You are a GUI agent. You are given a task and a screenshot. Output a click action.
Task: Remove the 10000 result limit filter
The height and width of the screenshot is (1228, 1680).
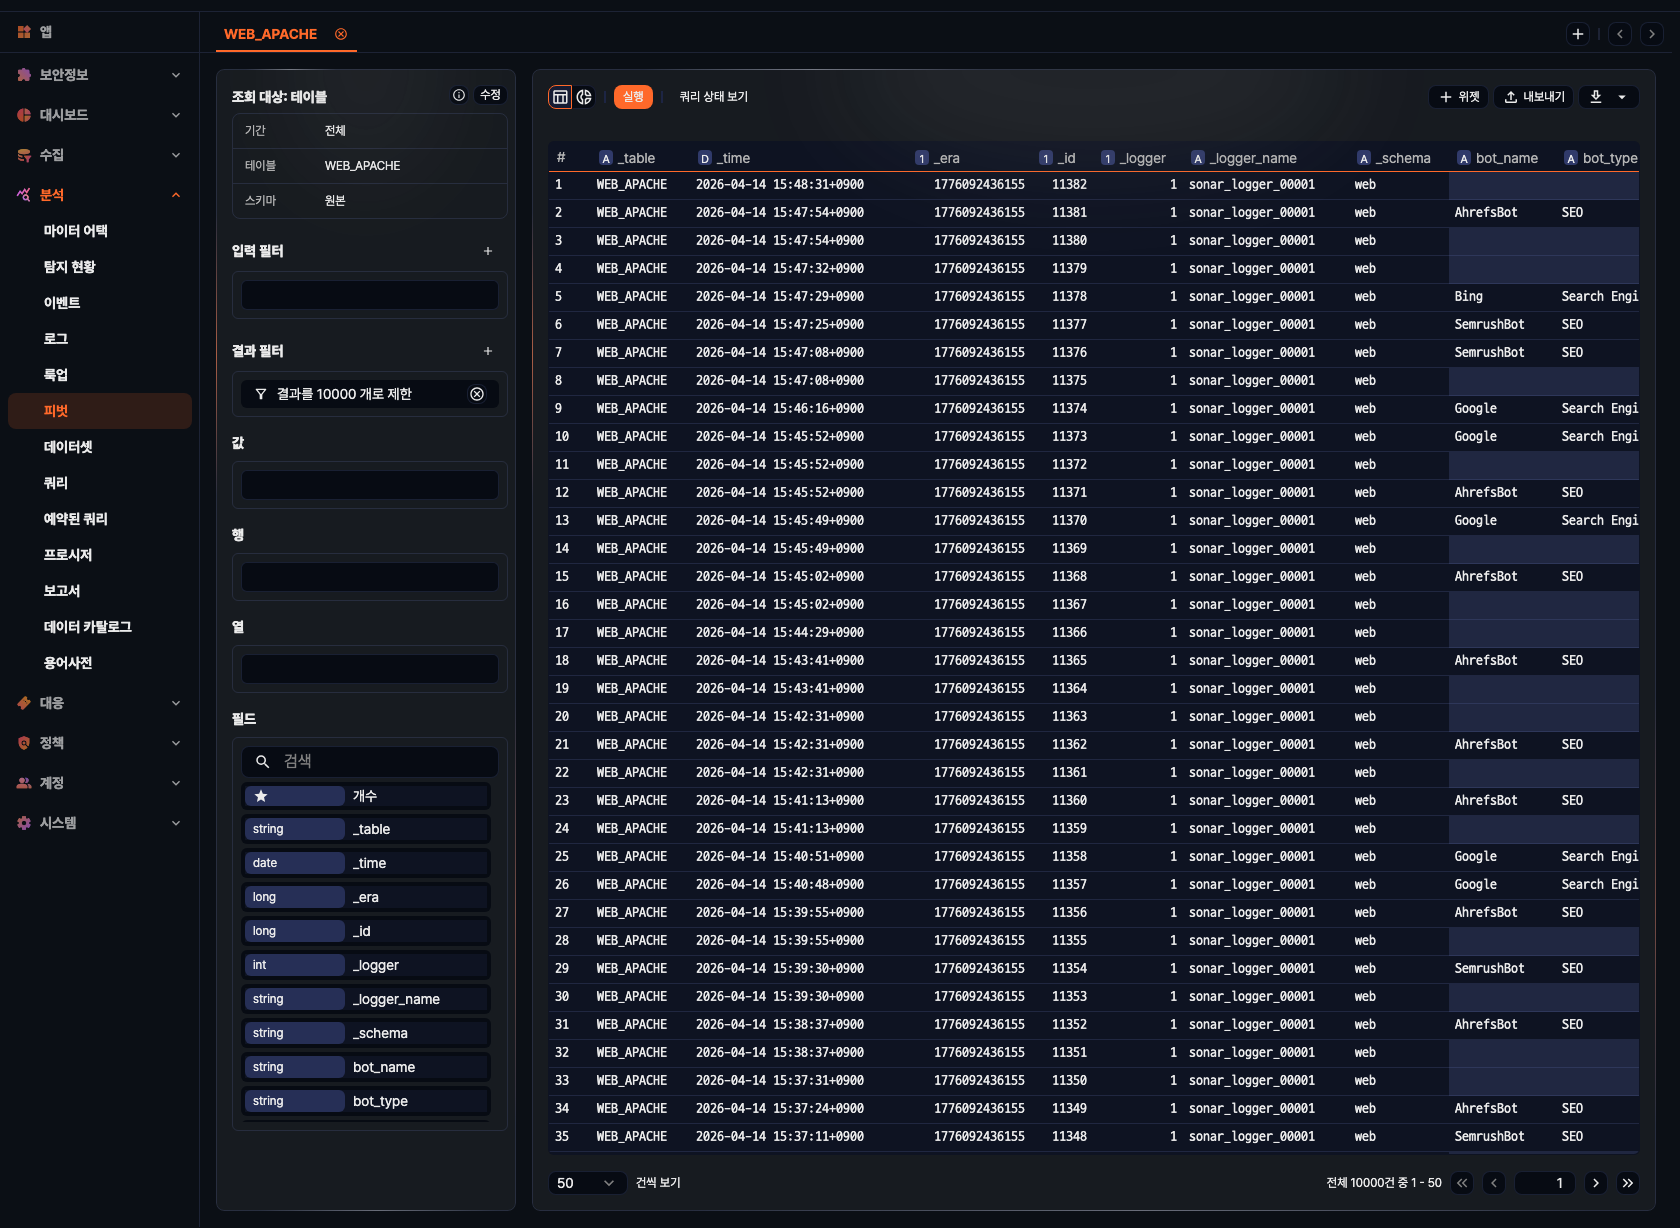coord(477,394)
